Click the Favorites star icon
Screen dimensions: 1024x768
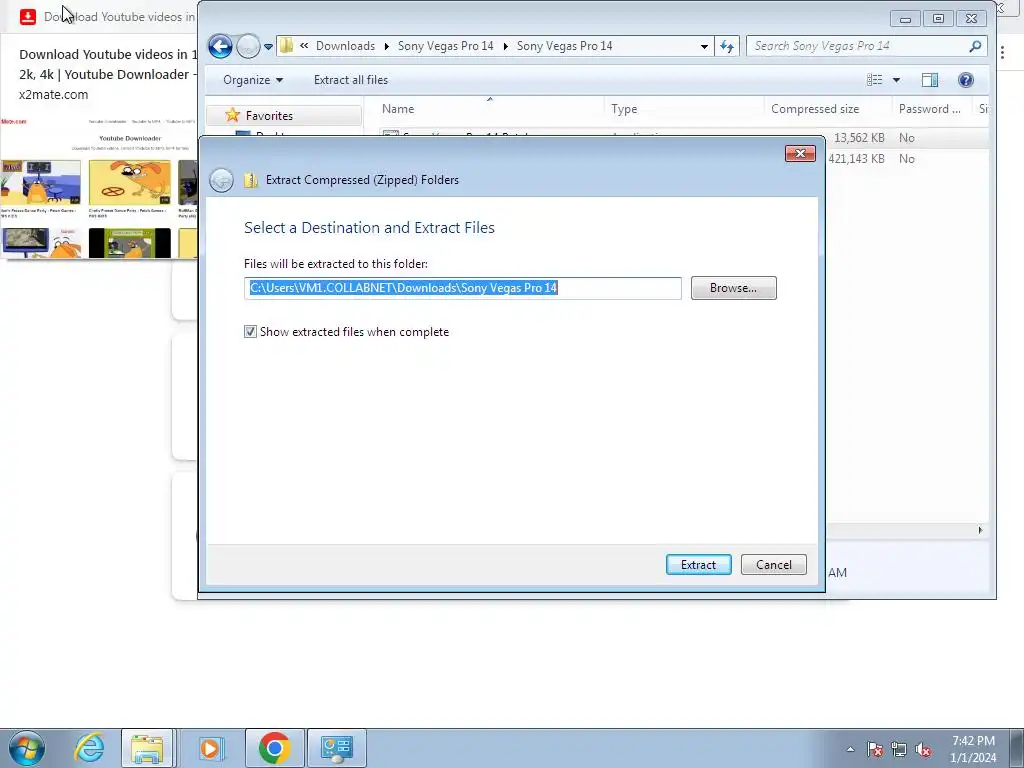point(232,115)
